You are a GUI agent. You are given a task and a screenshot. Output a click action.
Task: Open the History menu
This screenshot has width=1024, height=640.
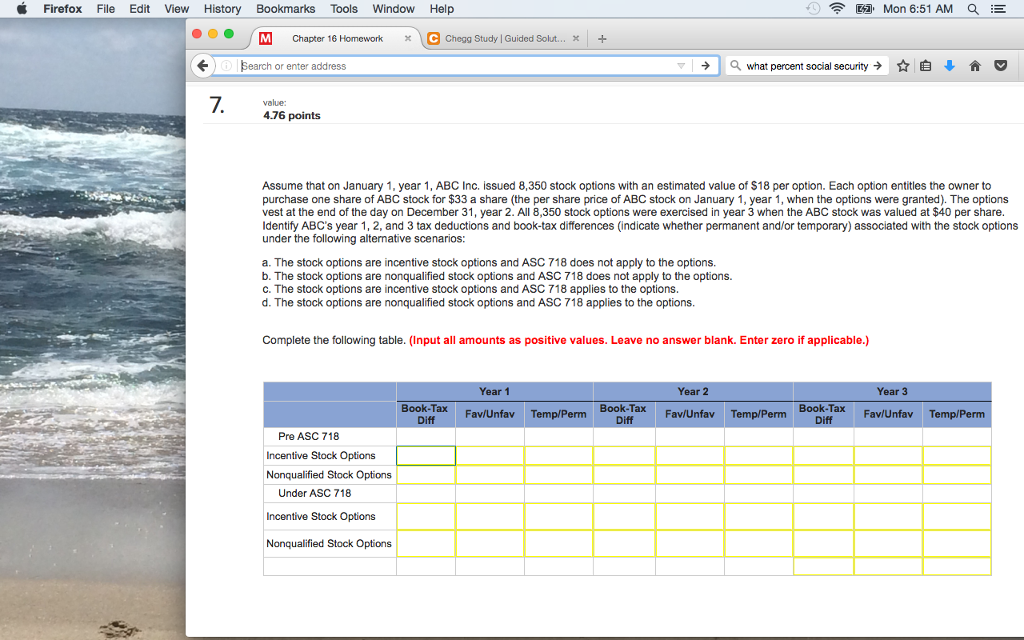pos(222,9)
